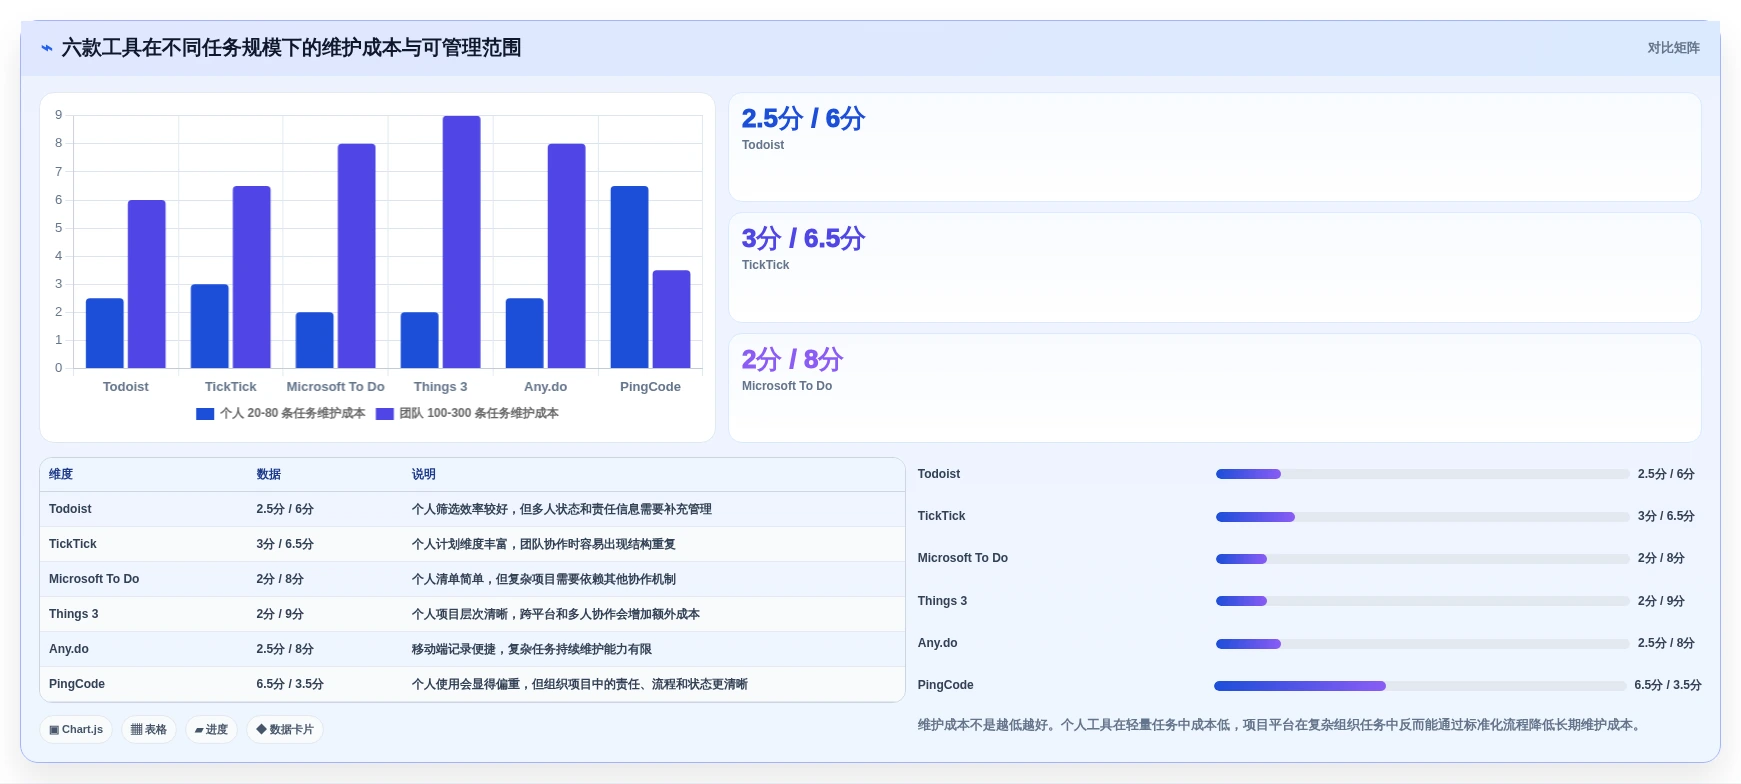Click Todoist's tall team-cost bar in the chart
This screenshot has height=784, width=1741.
tap(147, 284)
